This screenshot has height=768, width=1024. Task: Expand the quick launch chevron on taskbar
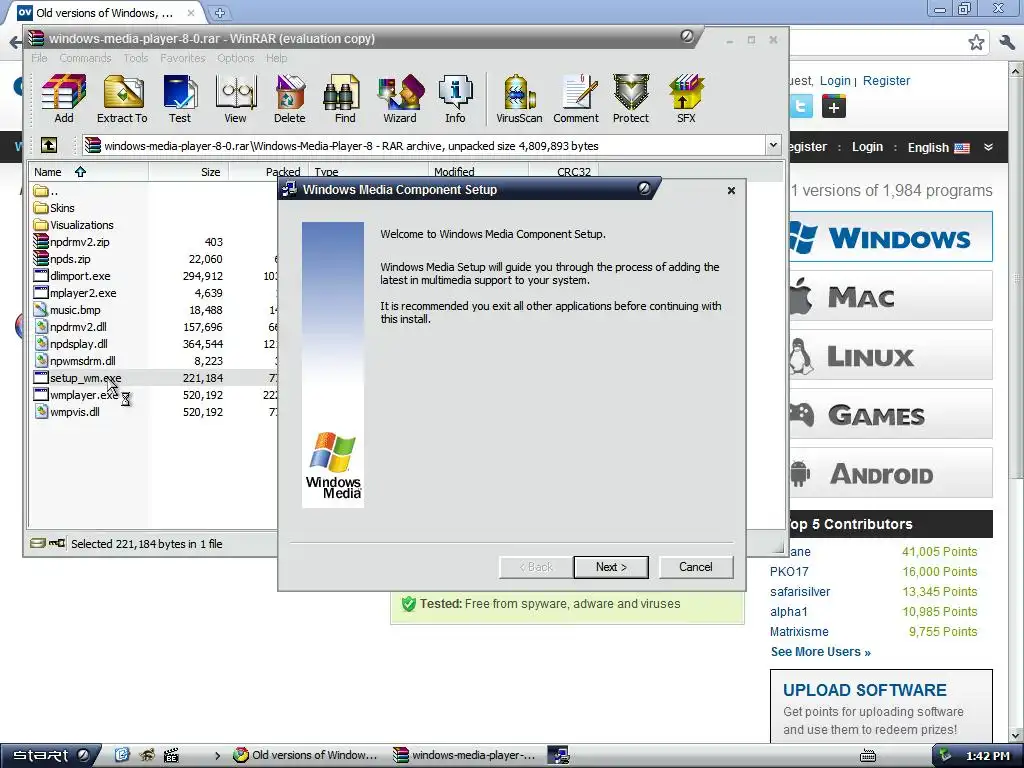tap(217, 756)
